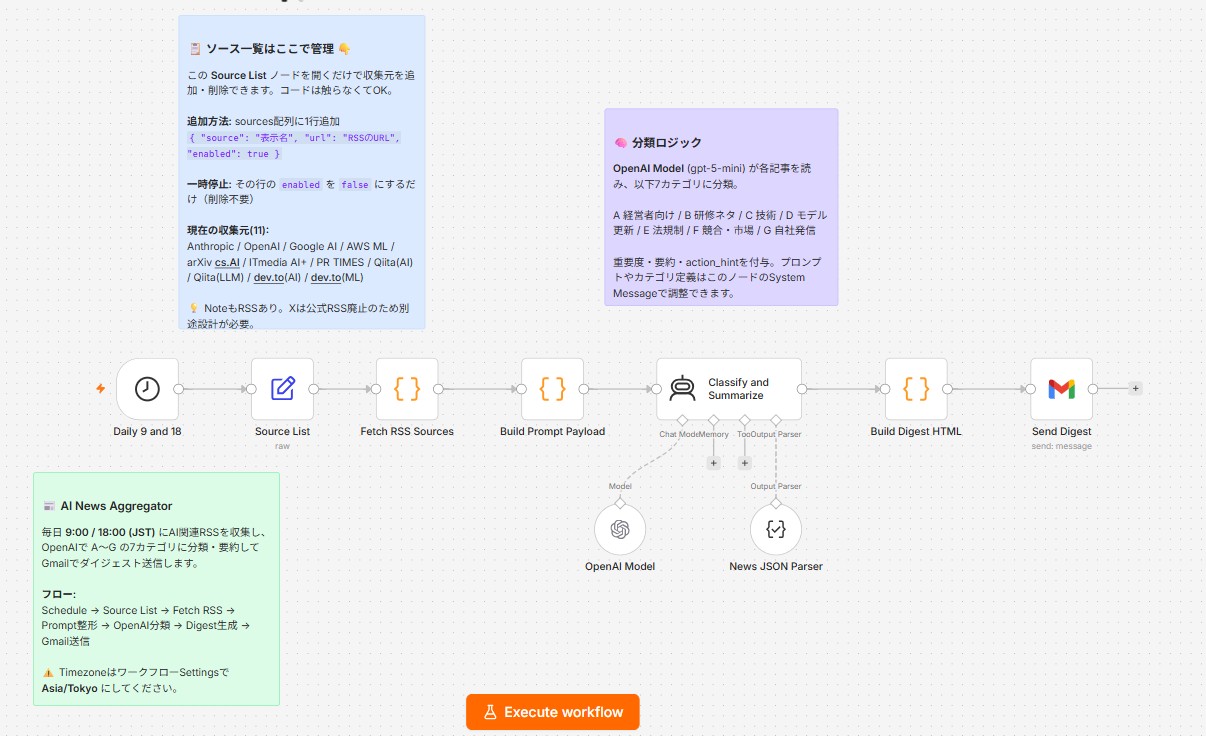Add a Tool sub-node with the plus button
Image resolution: width=1206 pixels, height=736 pixels.
(x=745, y=463)
